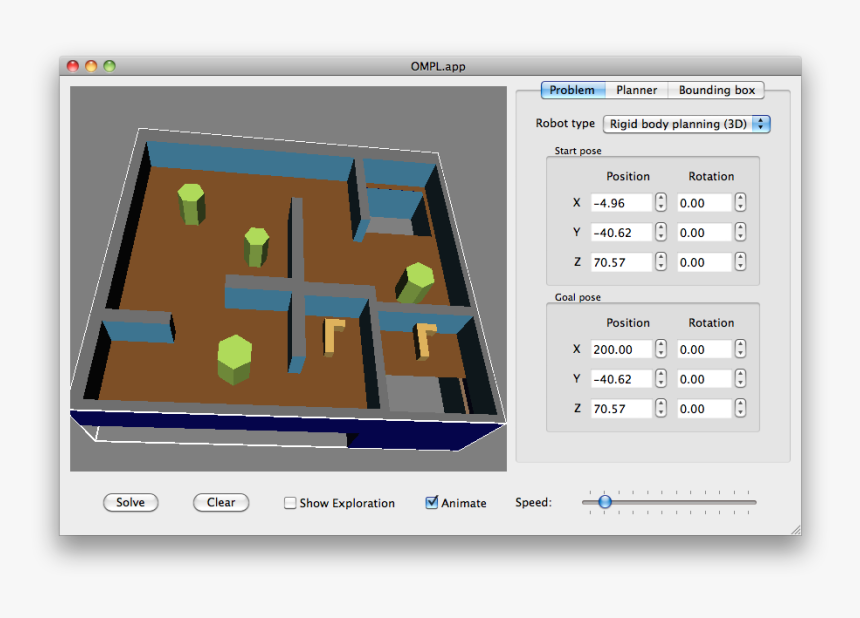
Task: Click the window resize grip corner
Action: [x=796, y=530]
